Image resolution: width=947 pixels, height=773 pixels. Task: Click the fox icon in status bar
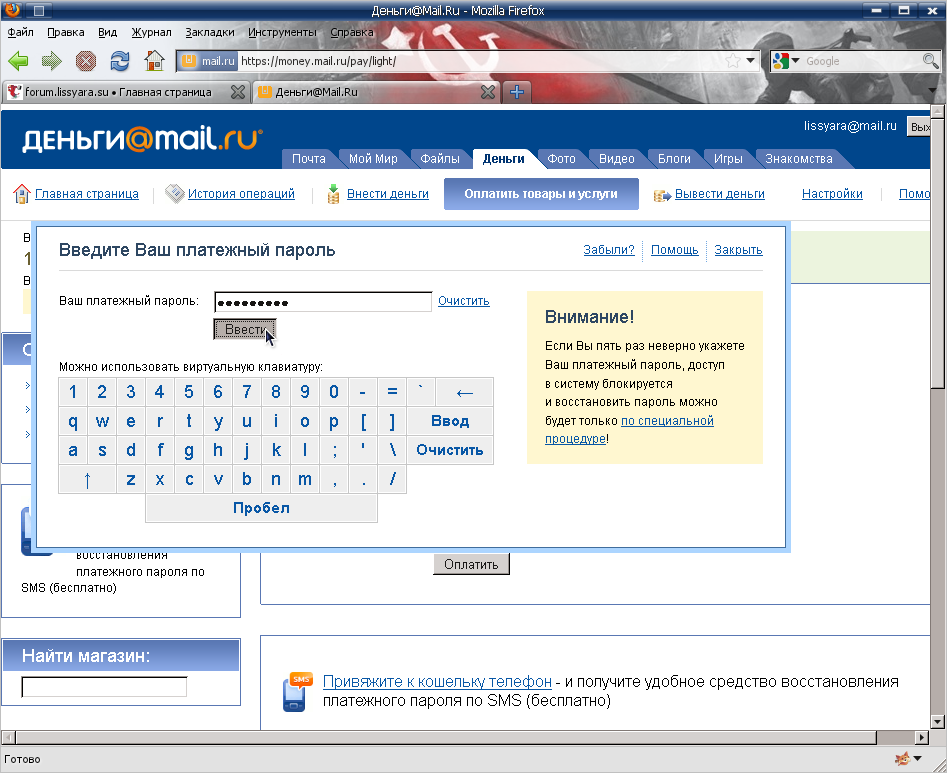(902, 759)
